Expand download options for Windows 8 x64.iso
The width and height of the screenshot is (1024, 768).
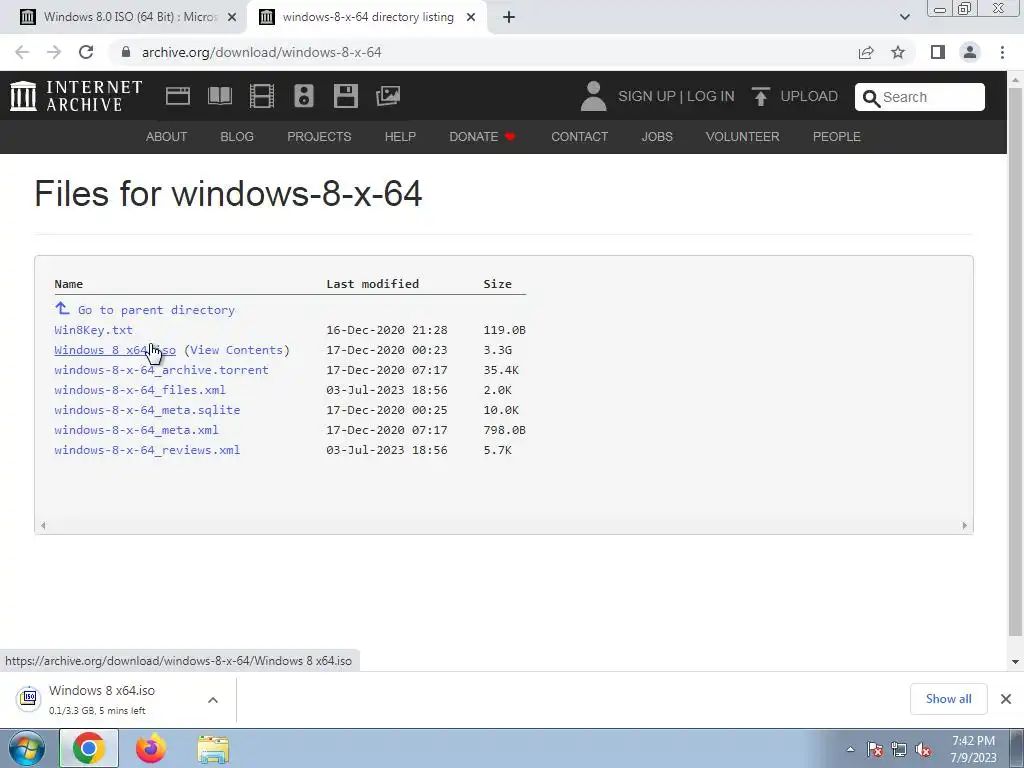coord(213,700)
